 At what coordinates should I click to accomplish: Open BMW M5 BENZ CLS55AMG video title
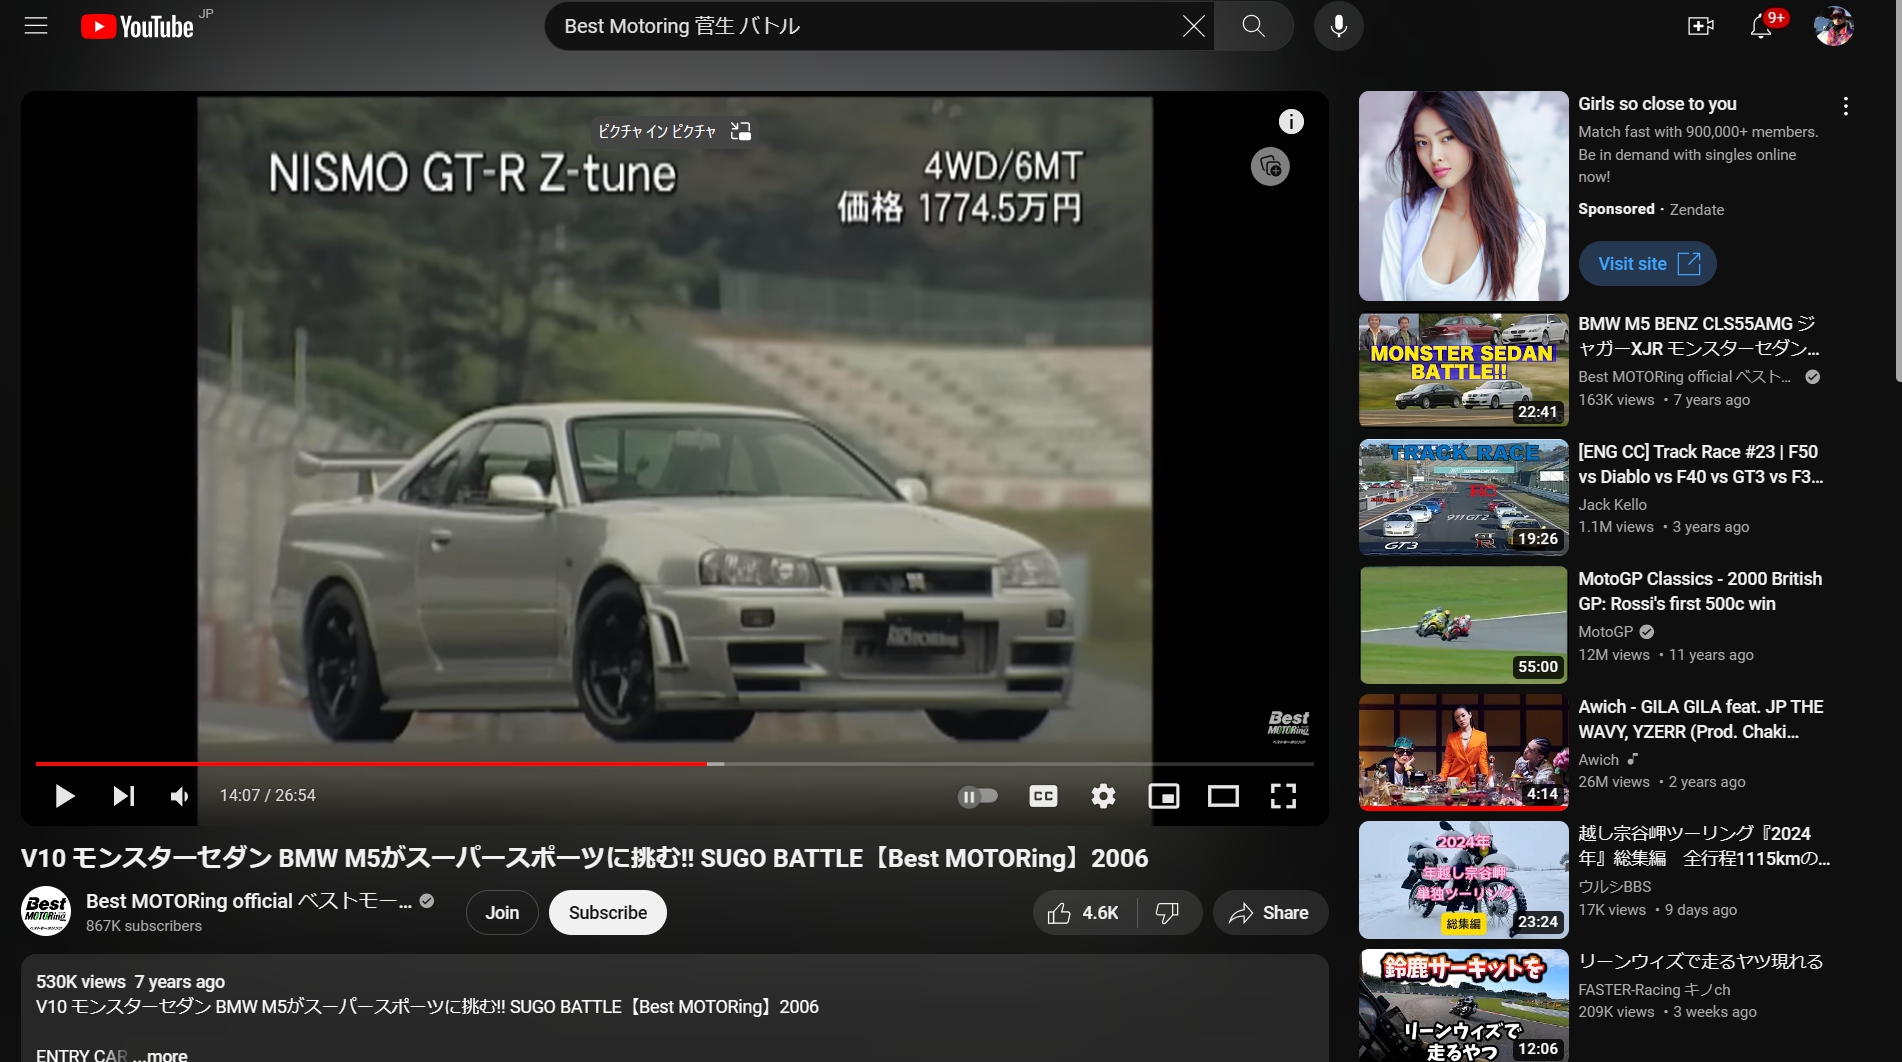1700,336
